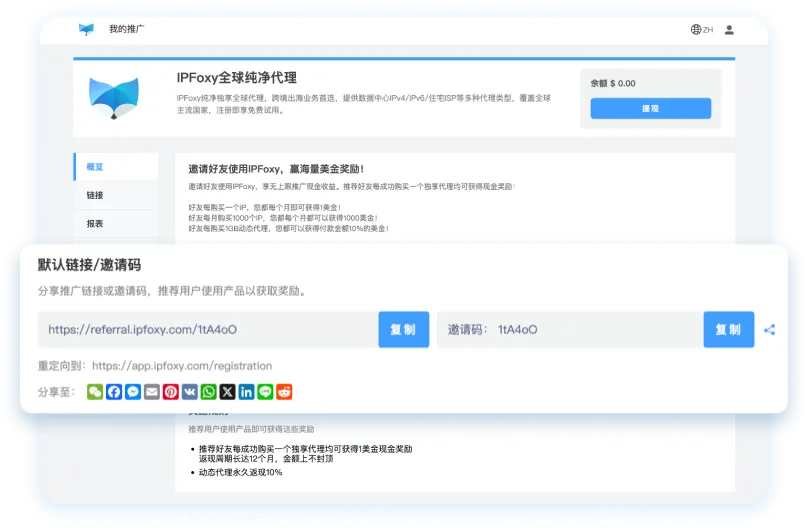
Task: Select the 链接 links sidebar tab
Action: (116, 195)
